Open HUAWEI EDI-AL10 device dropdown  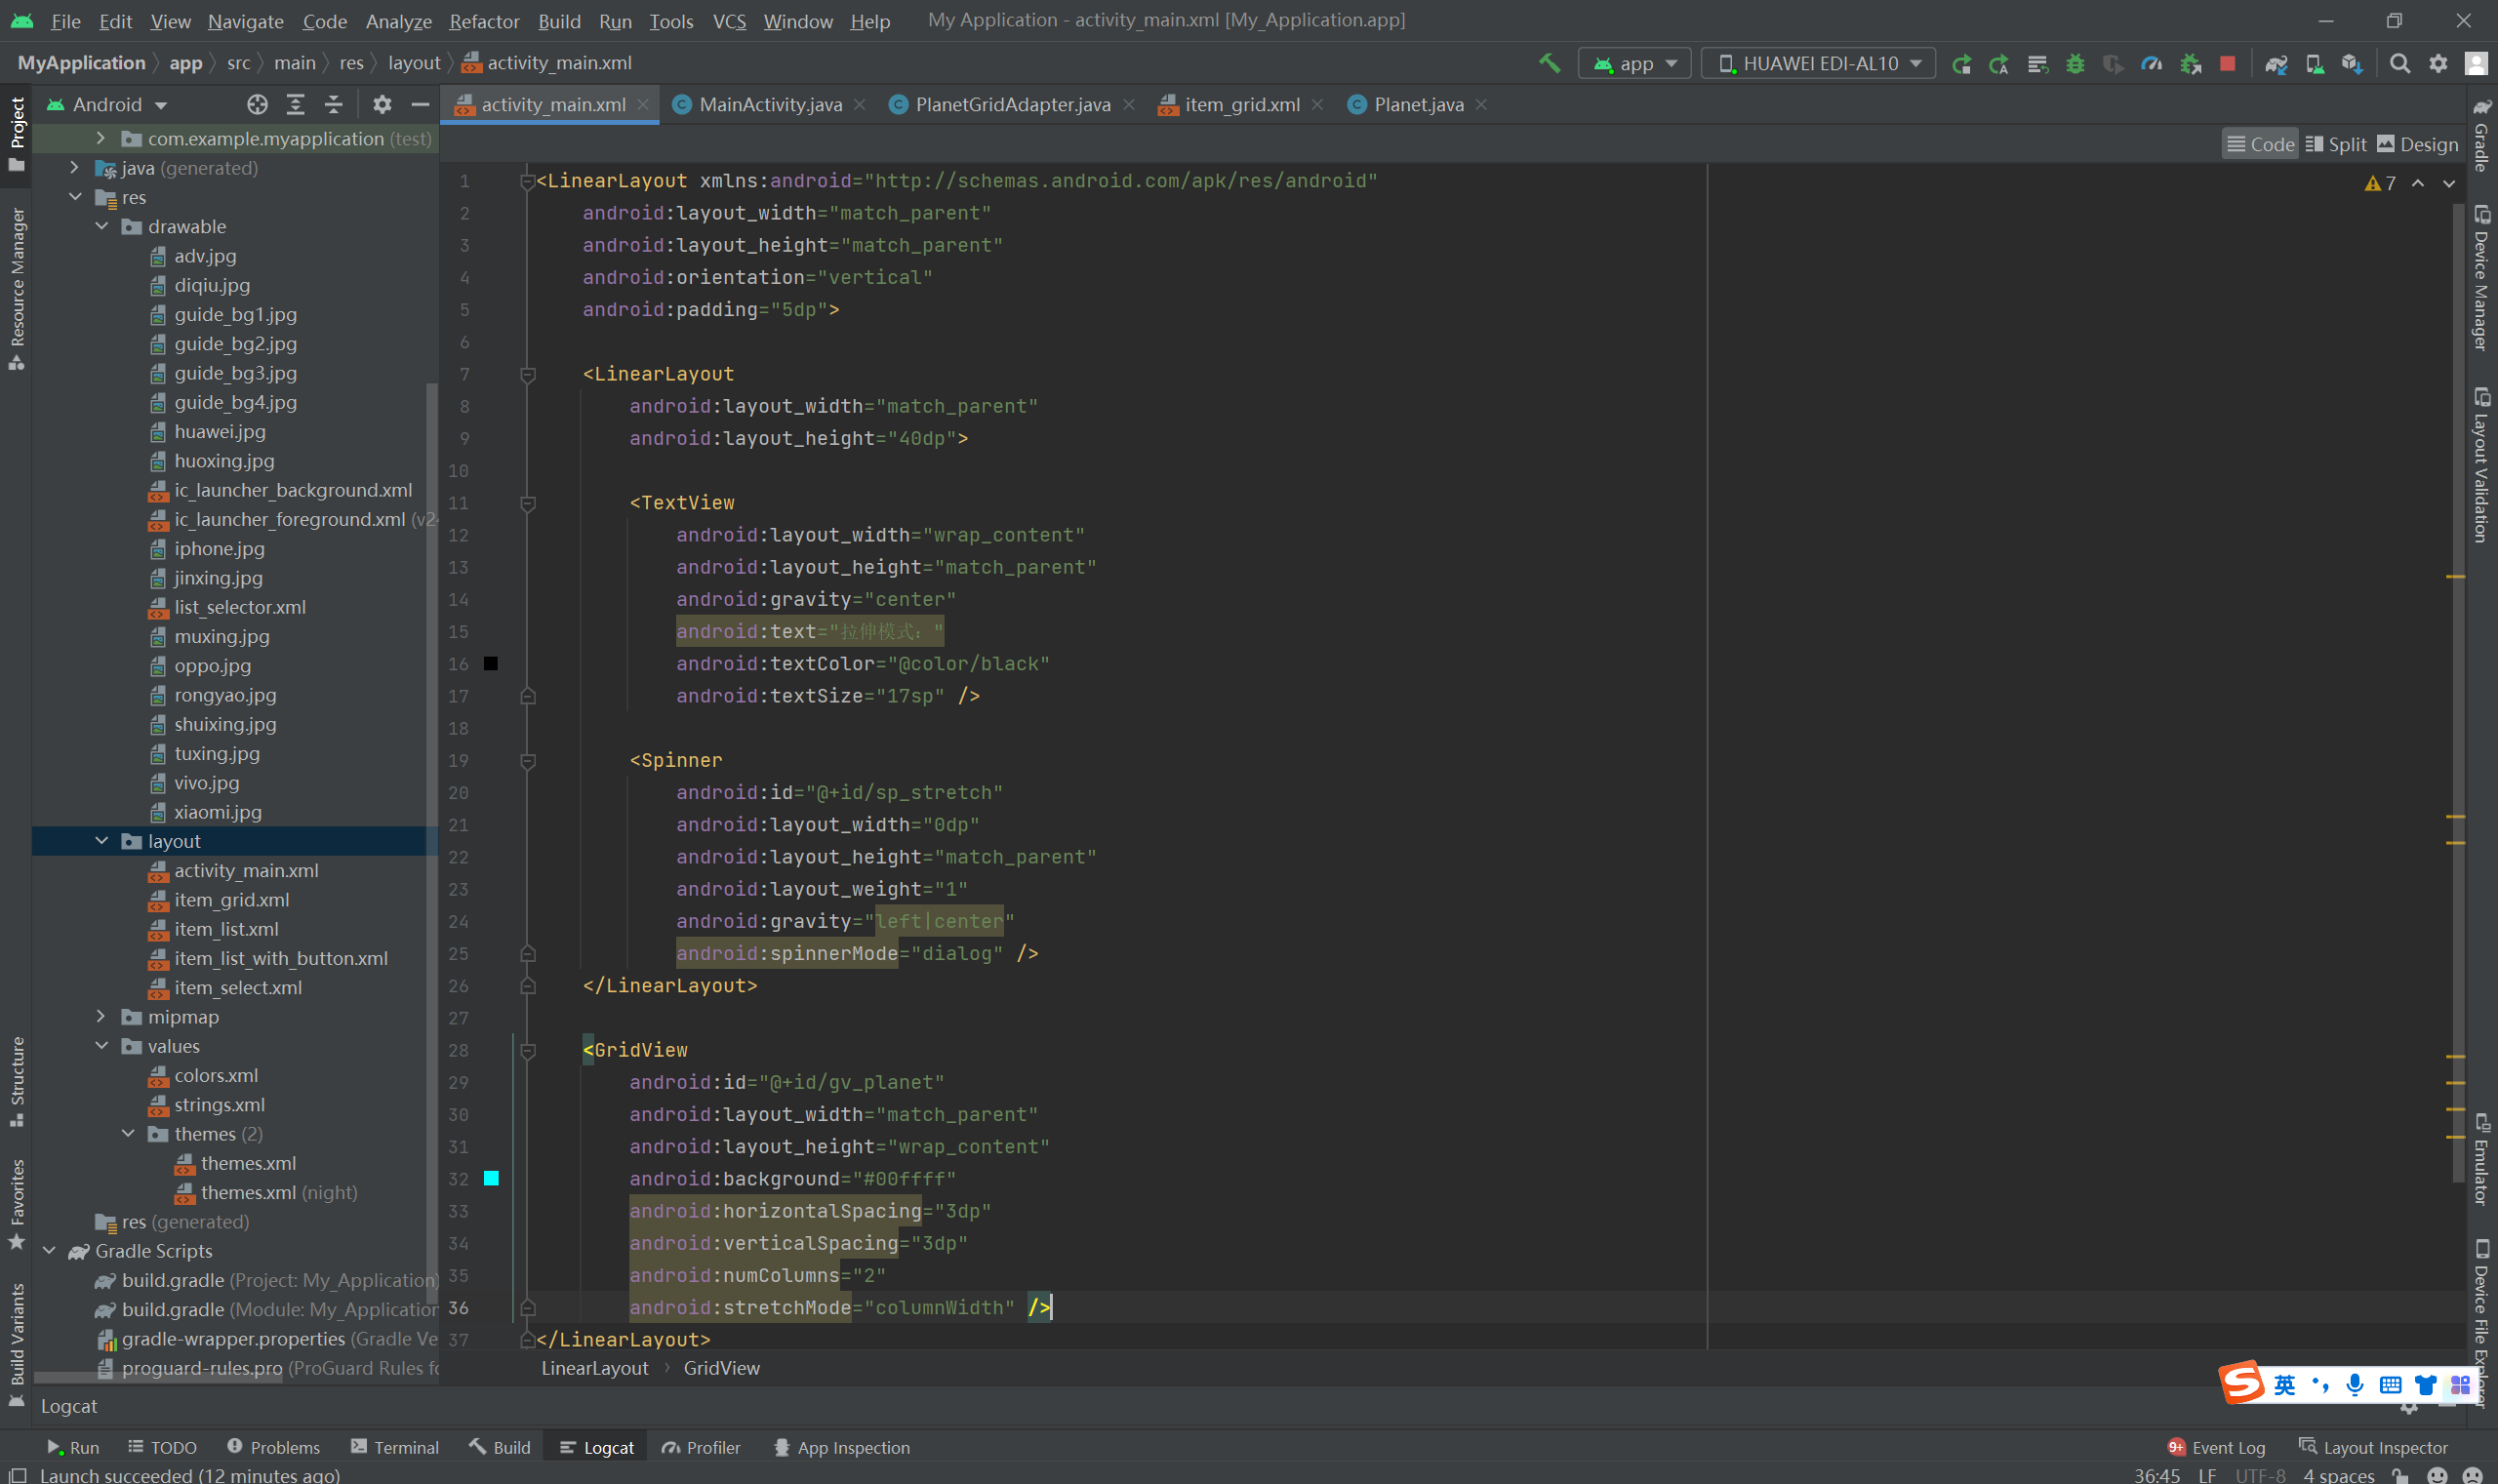[x=1819, y=63]
